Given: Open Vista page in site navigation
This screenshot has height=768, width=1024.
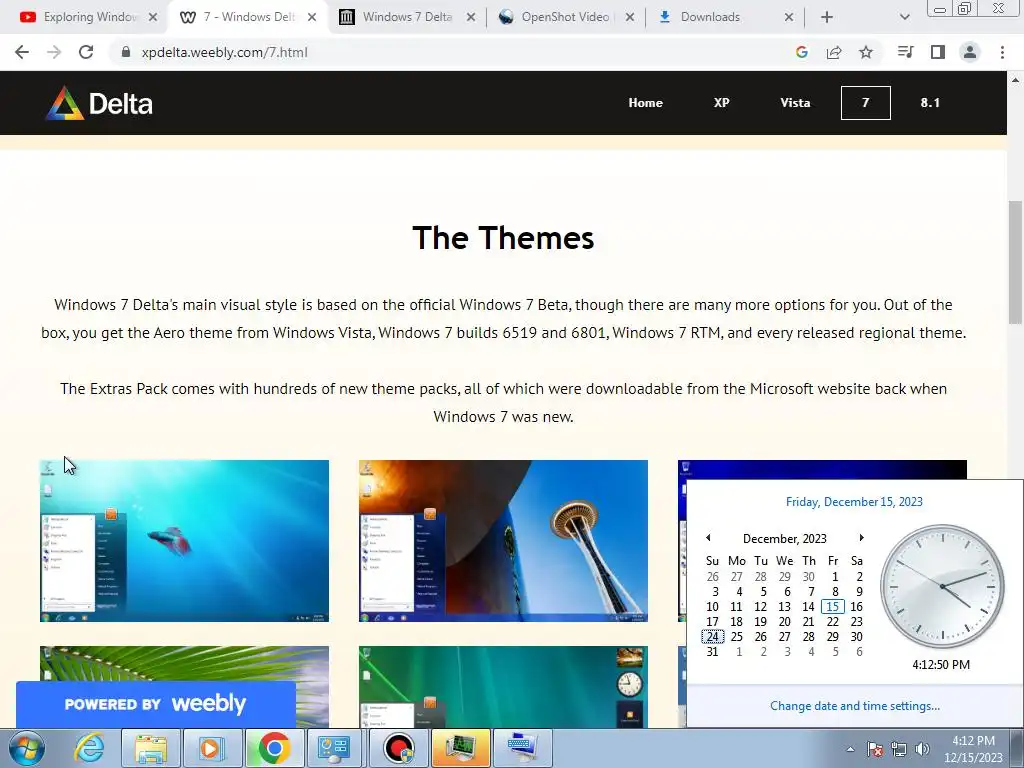Looking at the screenshot, I should click(795, 103).
